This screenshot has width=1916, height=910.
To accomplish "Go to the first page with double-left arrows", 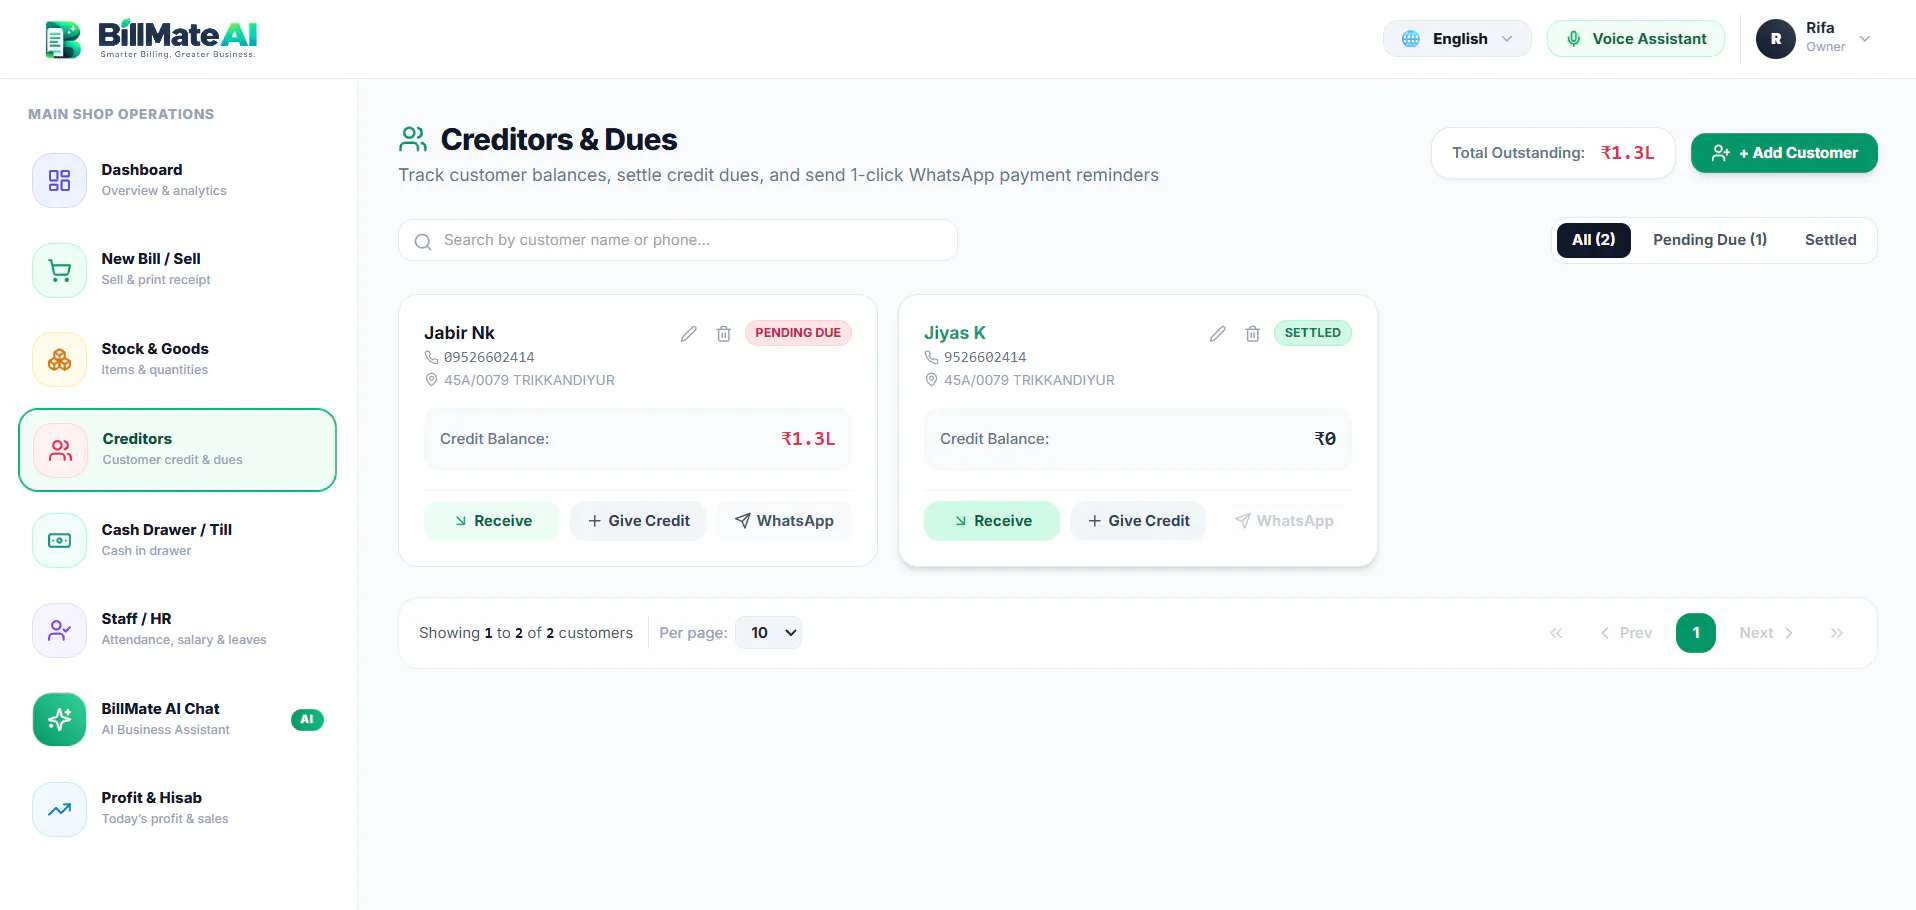I will [1556, 633].
